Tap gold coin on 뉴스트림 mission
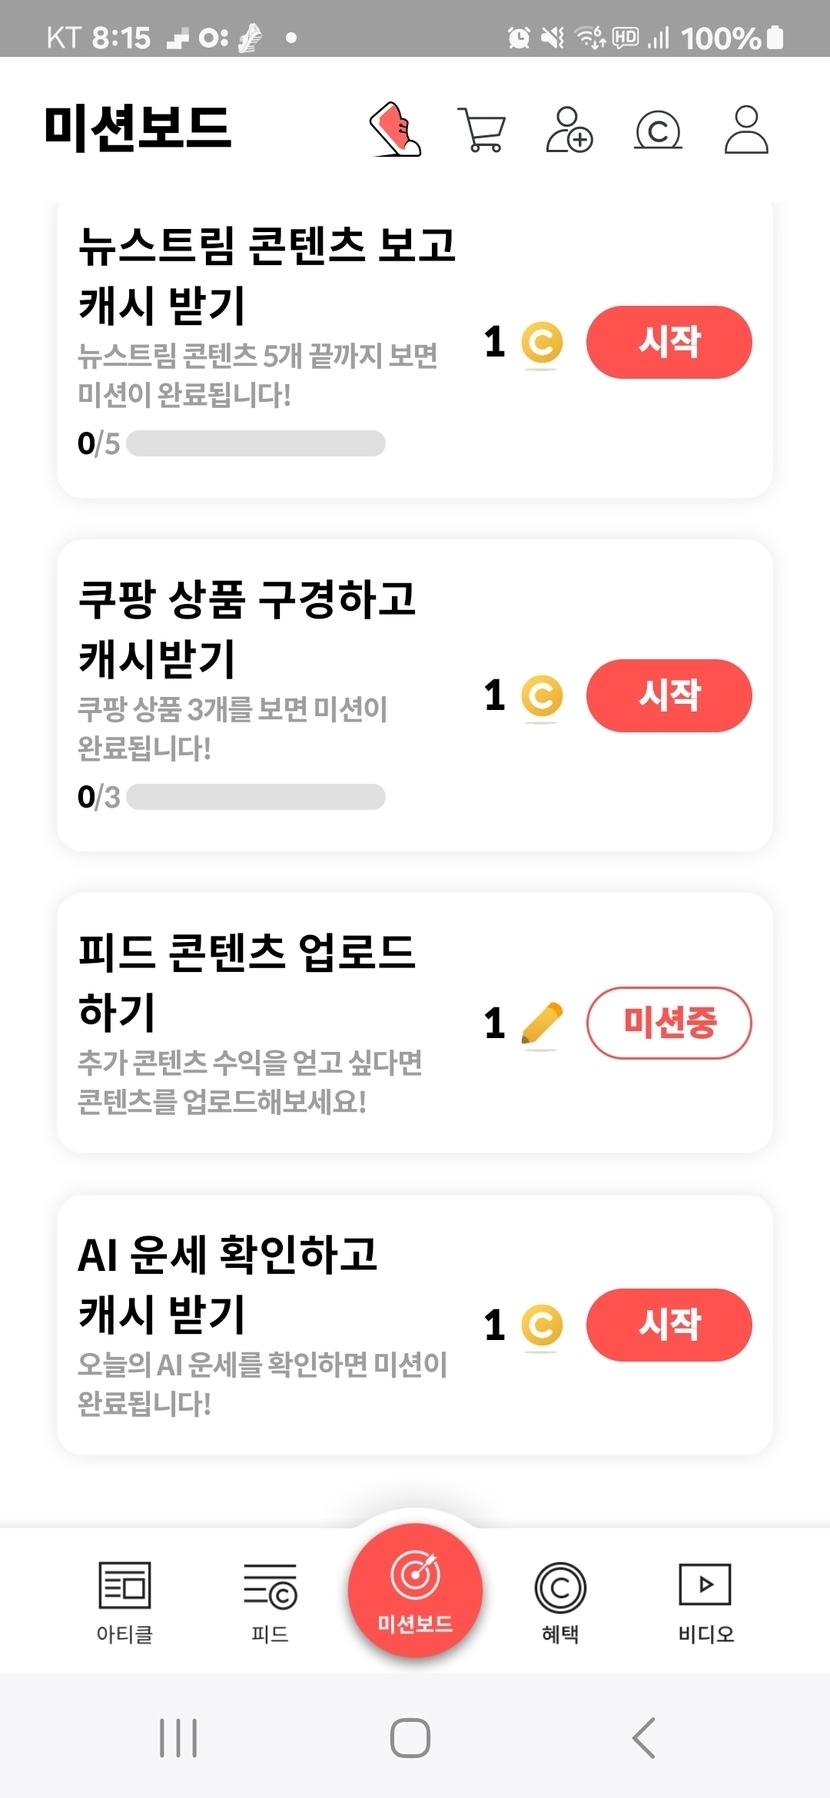Image resolution: width=830 pixels, height=1798 pixels. pyautogui.click(x=542, y=343)
